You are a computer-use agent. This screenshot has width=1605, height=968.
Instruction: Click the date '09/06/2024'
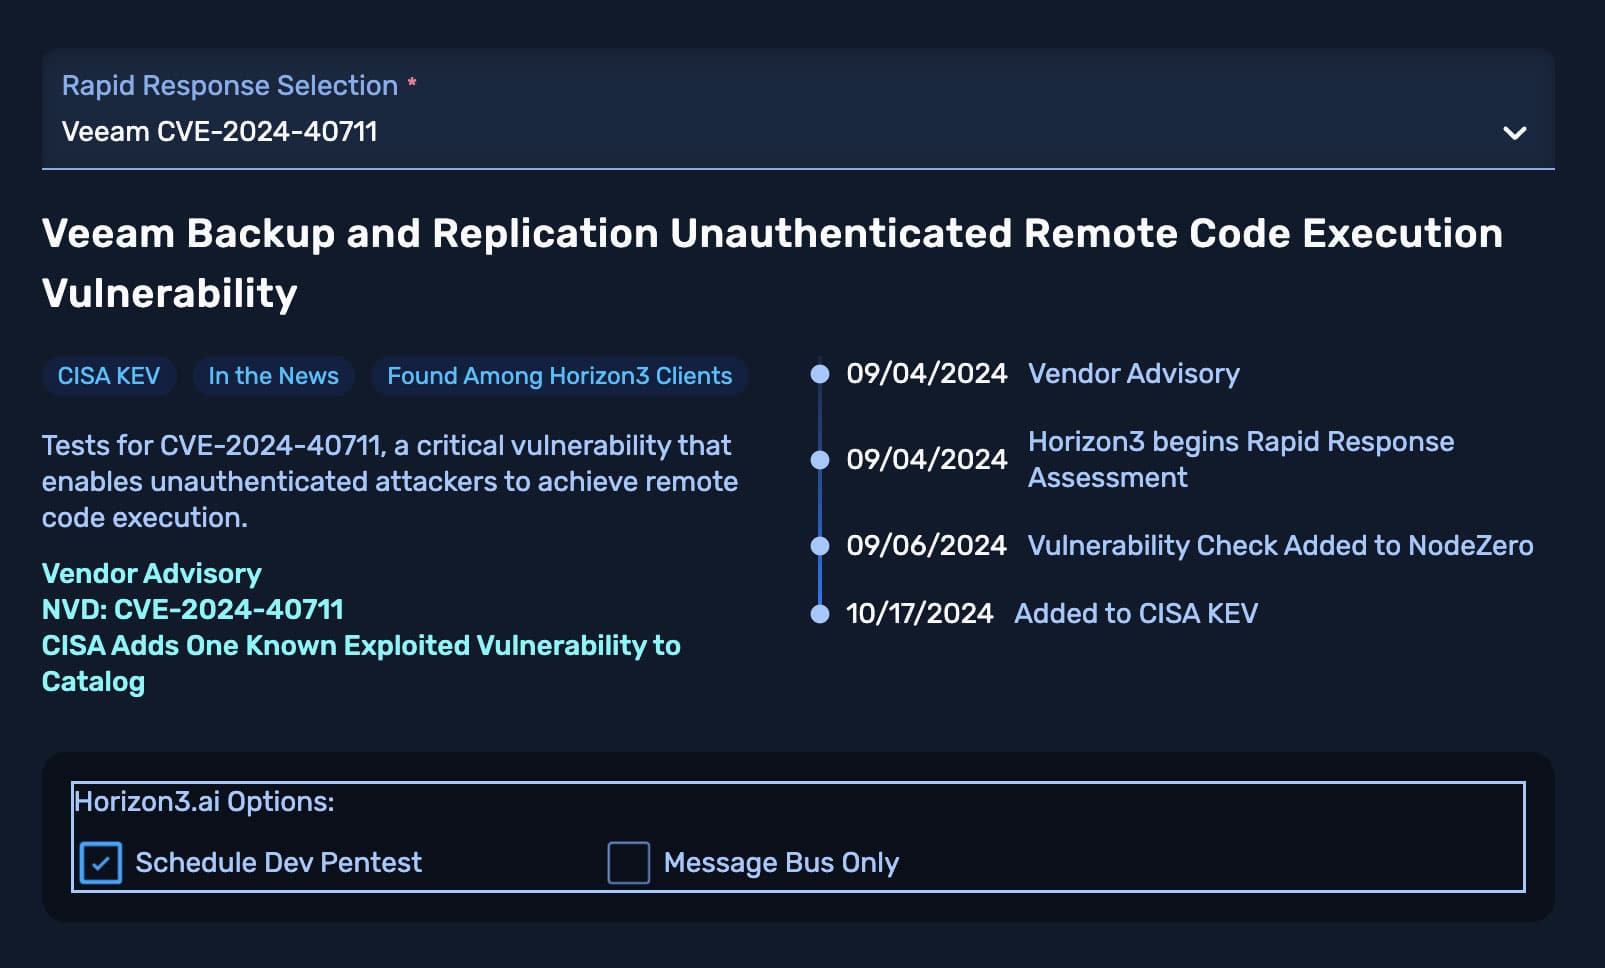[x=926, y=546]
